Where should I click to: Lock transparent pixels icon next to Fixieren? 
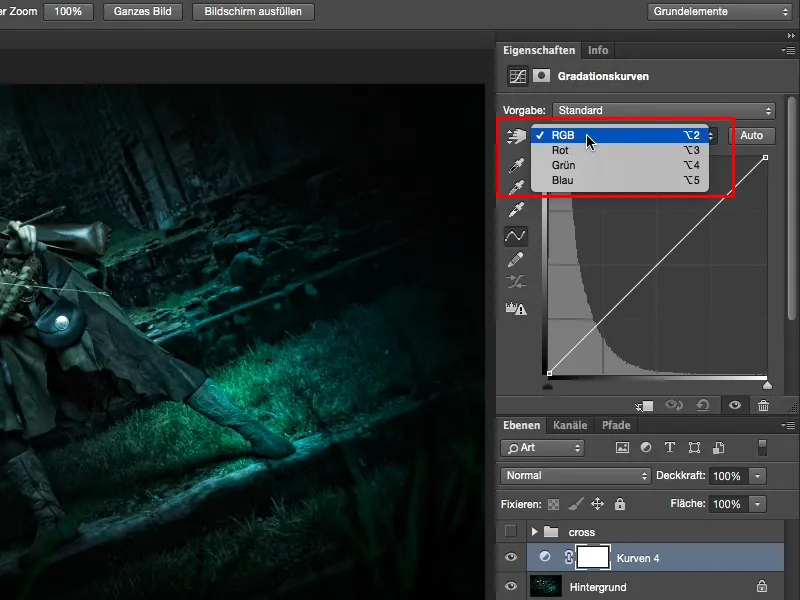click(553, 505)
